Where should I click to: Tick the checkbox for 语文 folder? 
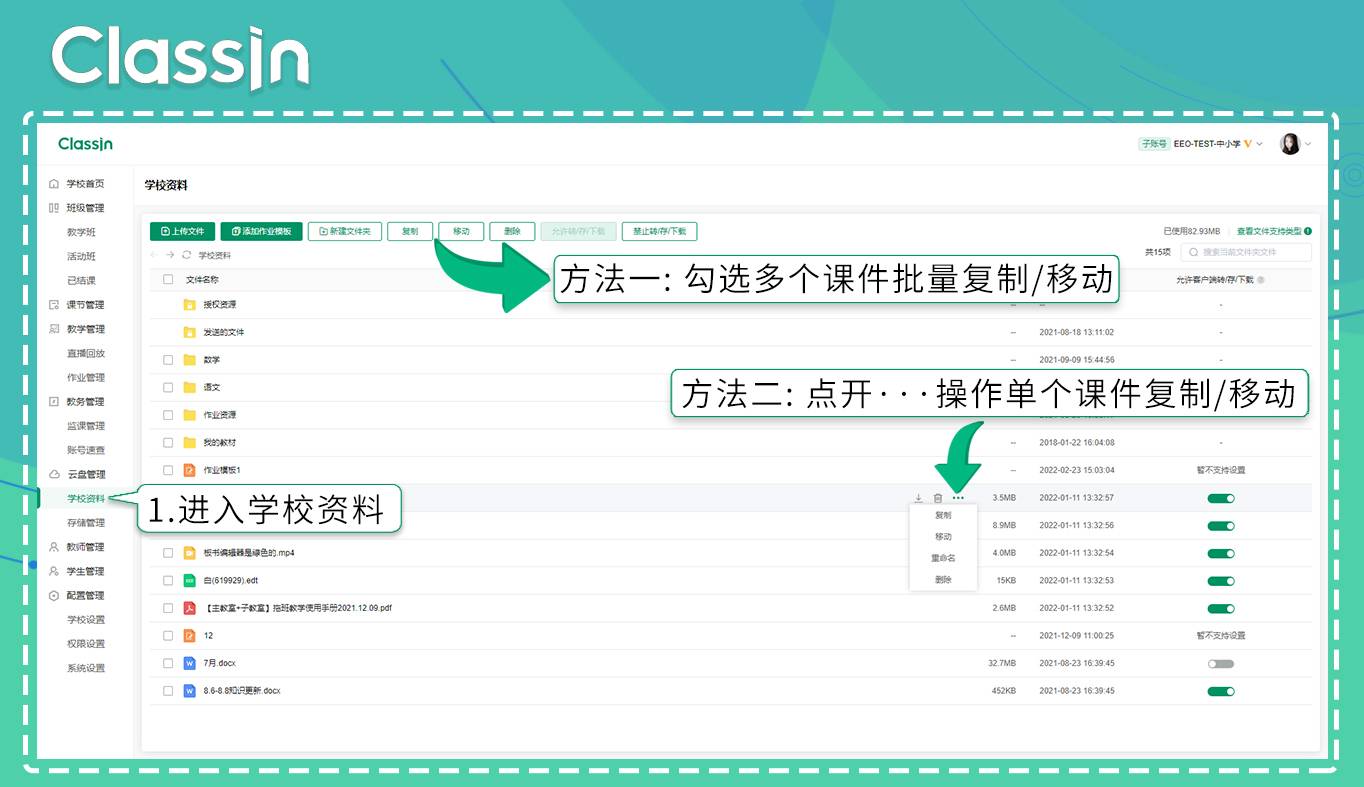pos(168,387)
